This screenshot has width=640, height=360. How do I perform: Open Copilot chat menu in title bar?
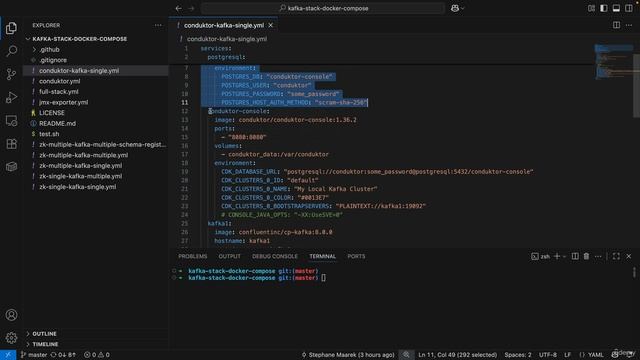[457, 8]
